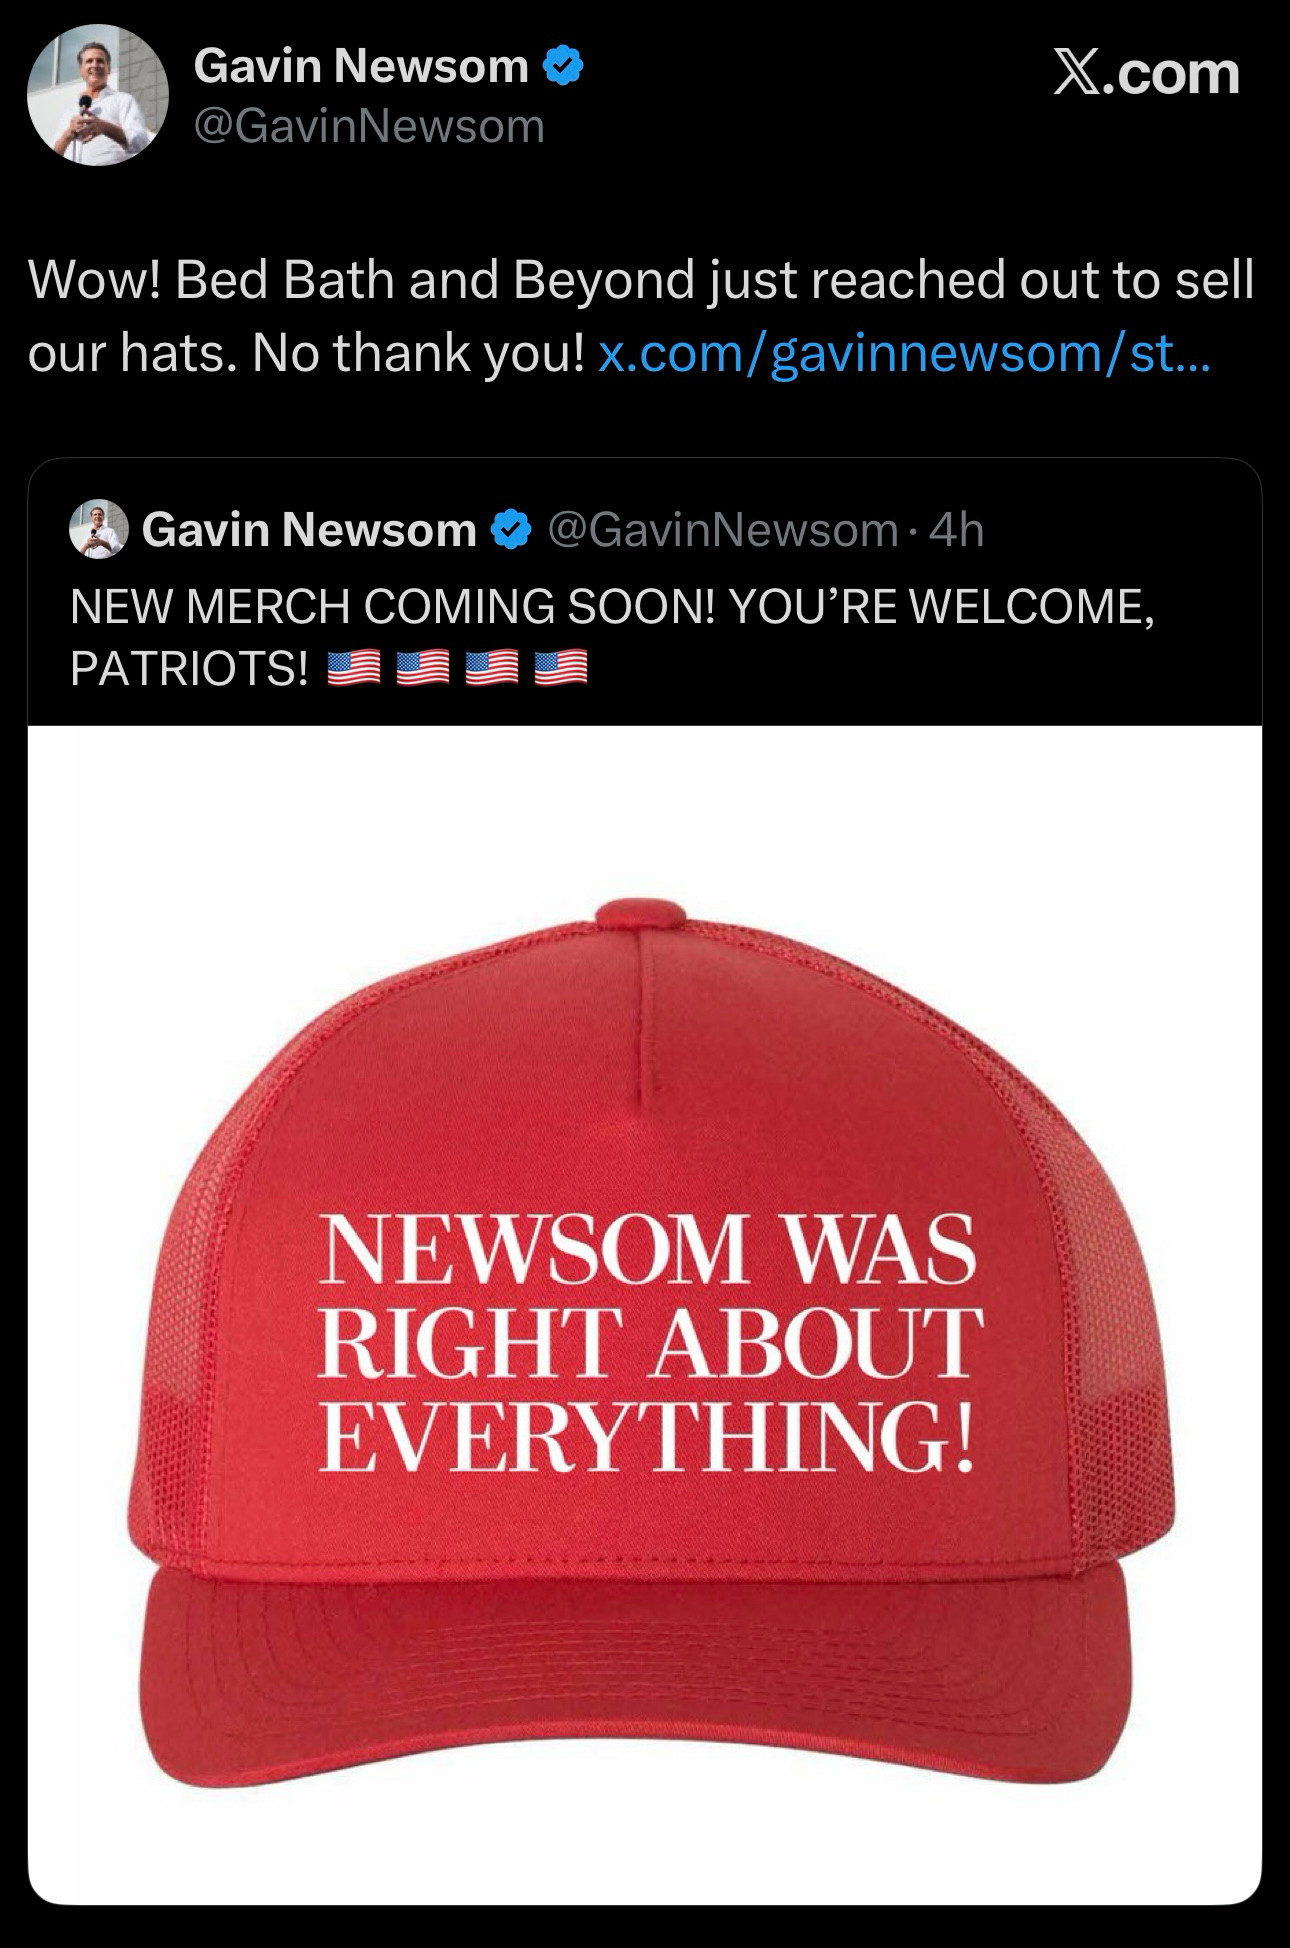Click the blue verified badge beside Gavin Newsom

coord(564,67)
